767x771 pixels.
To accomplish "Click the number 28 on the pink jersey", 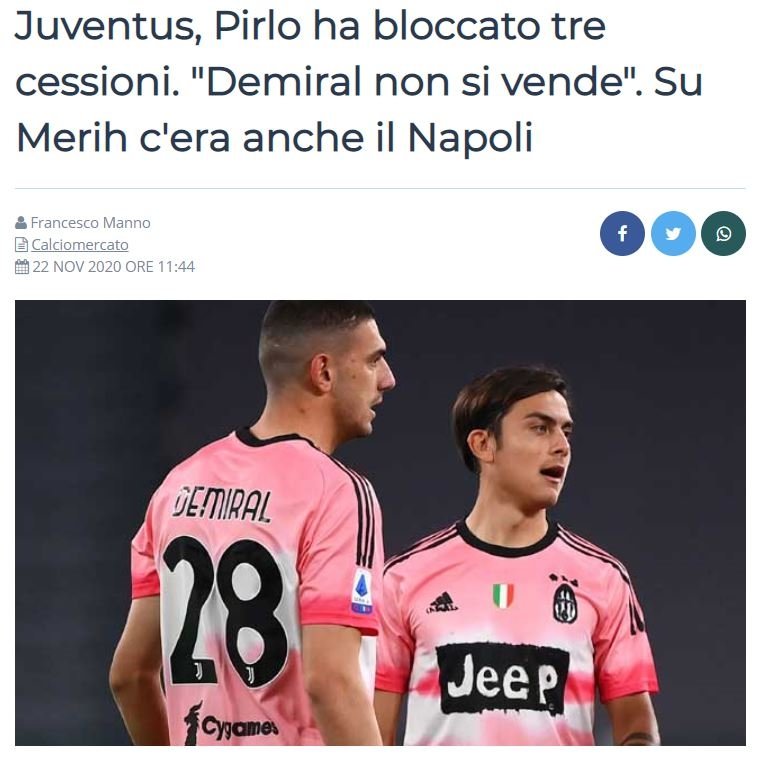I will [225, 612].
